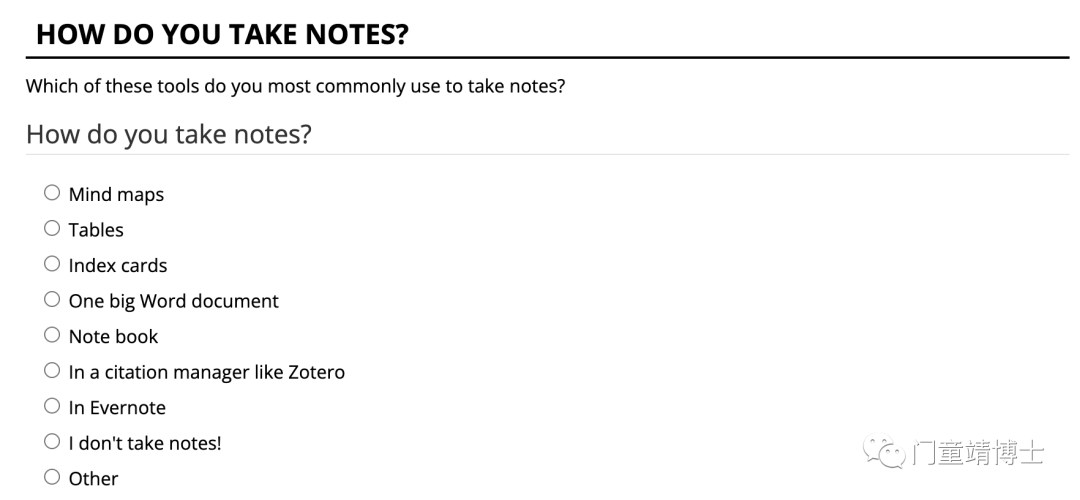Select the Index cards radio button
The height and width of the screenshot is (500, 1080).
click(52, 264)
